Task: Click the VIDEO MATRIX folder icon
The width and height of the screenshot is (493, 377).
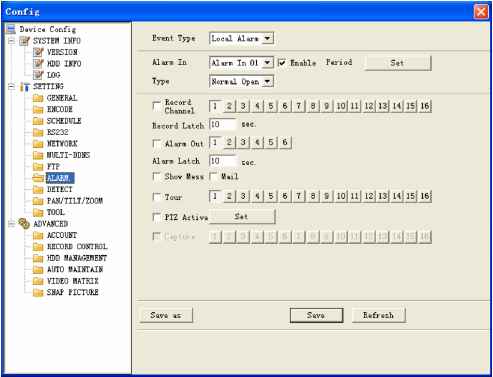Action: click(x=38, y=281)
